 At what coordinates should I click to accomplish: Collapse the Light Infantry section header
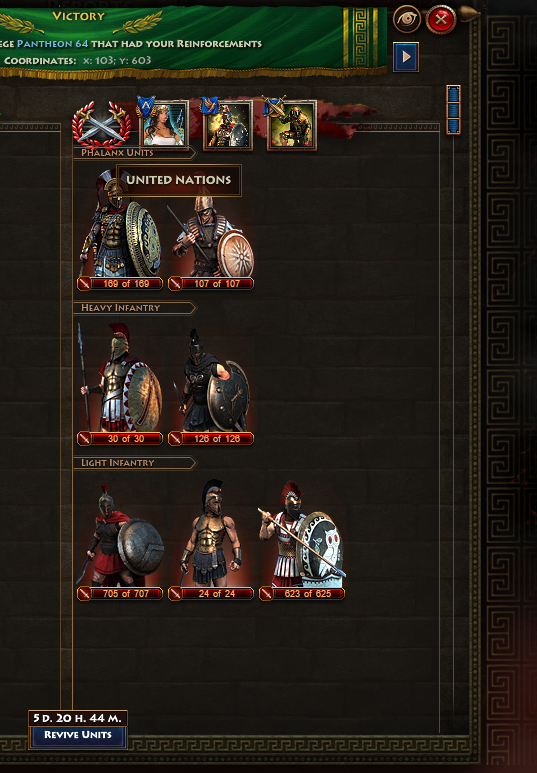coord(135,463)
